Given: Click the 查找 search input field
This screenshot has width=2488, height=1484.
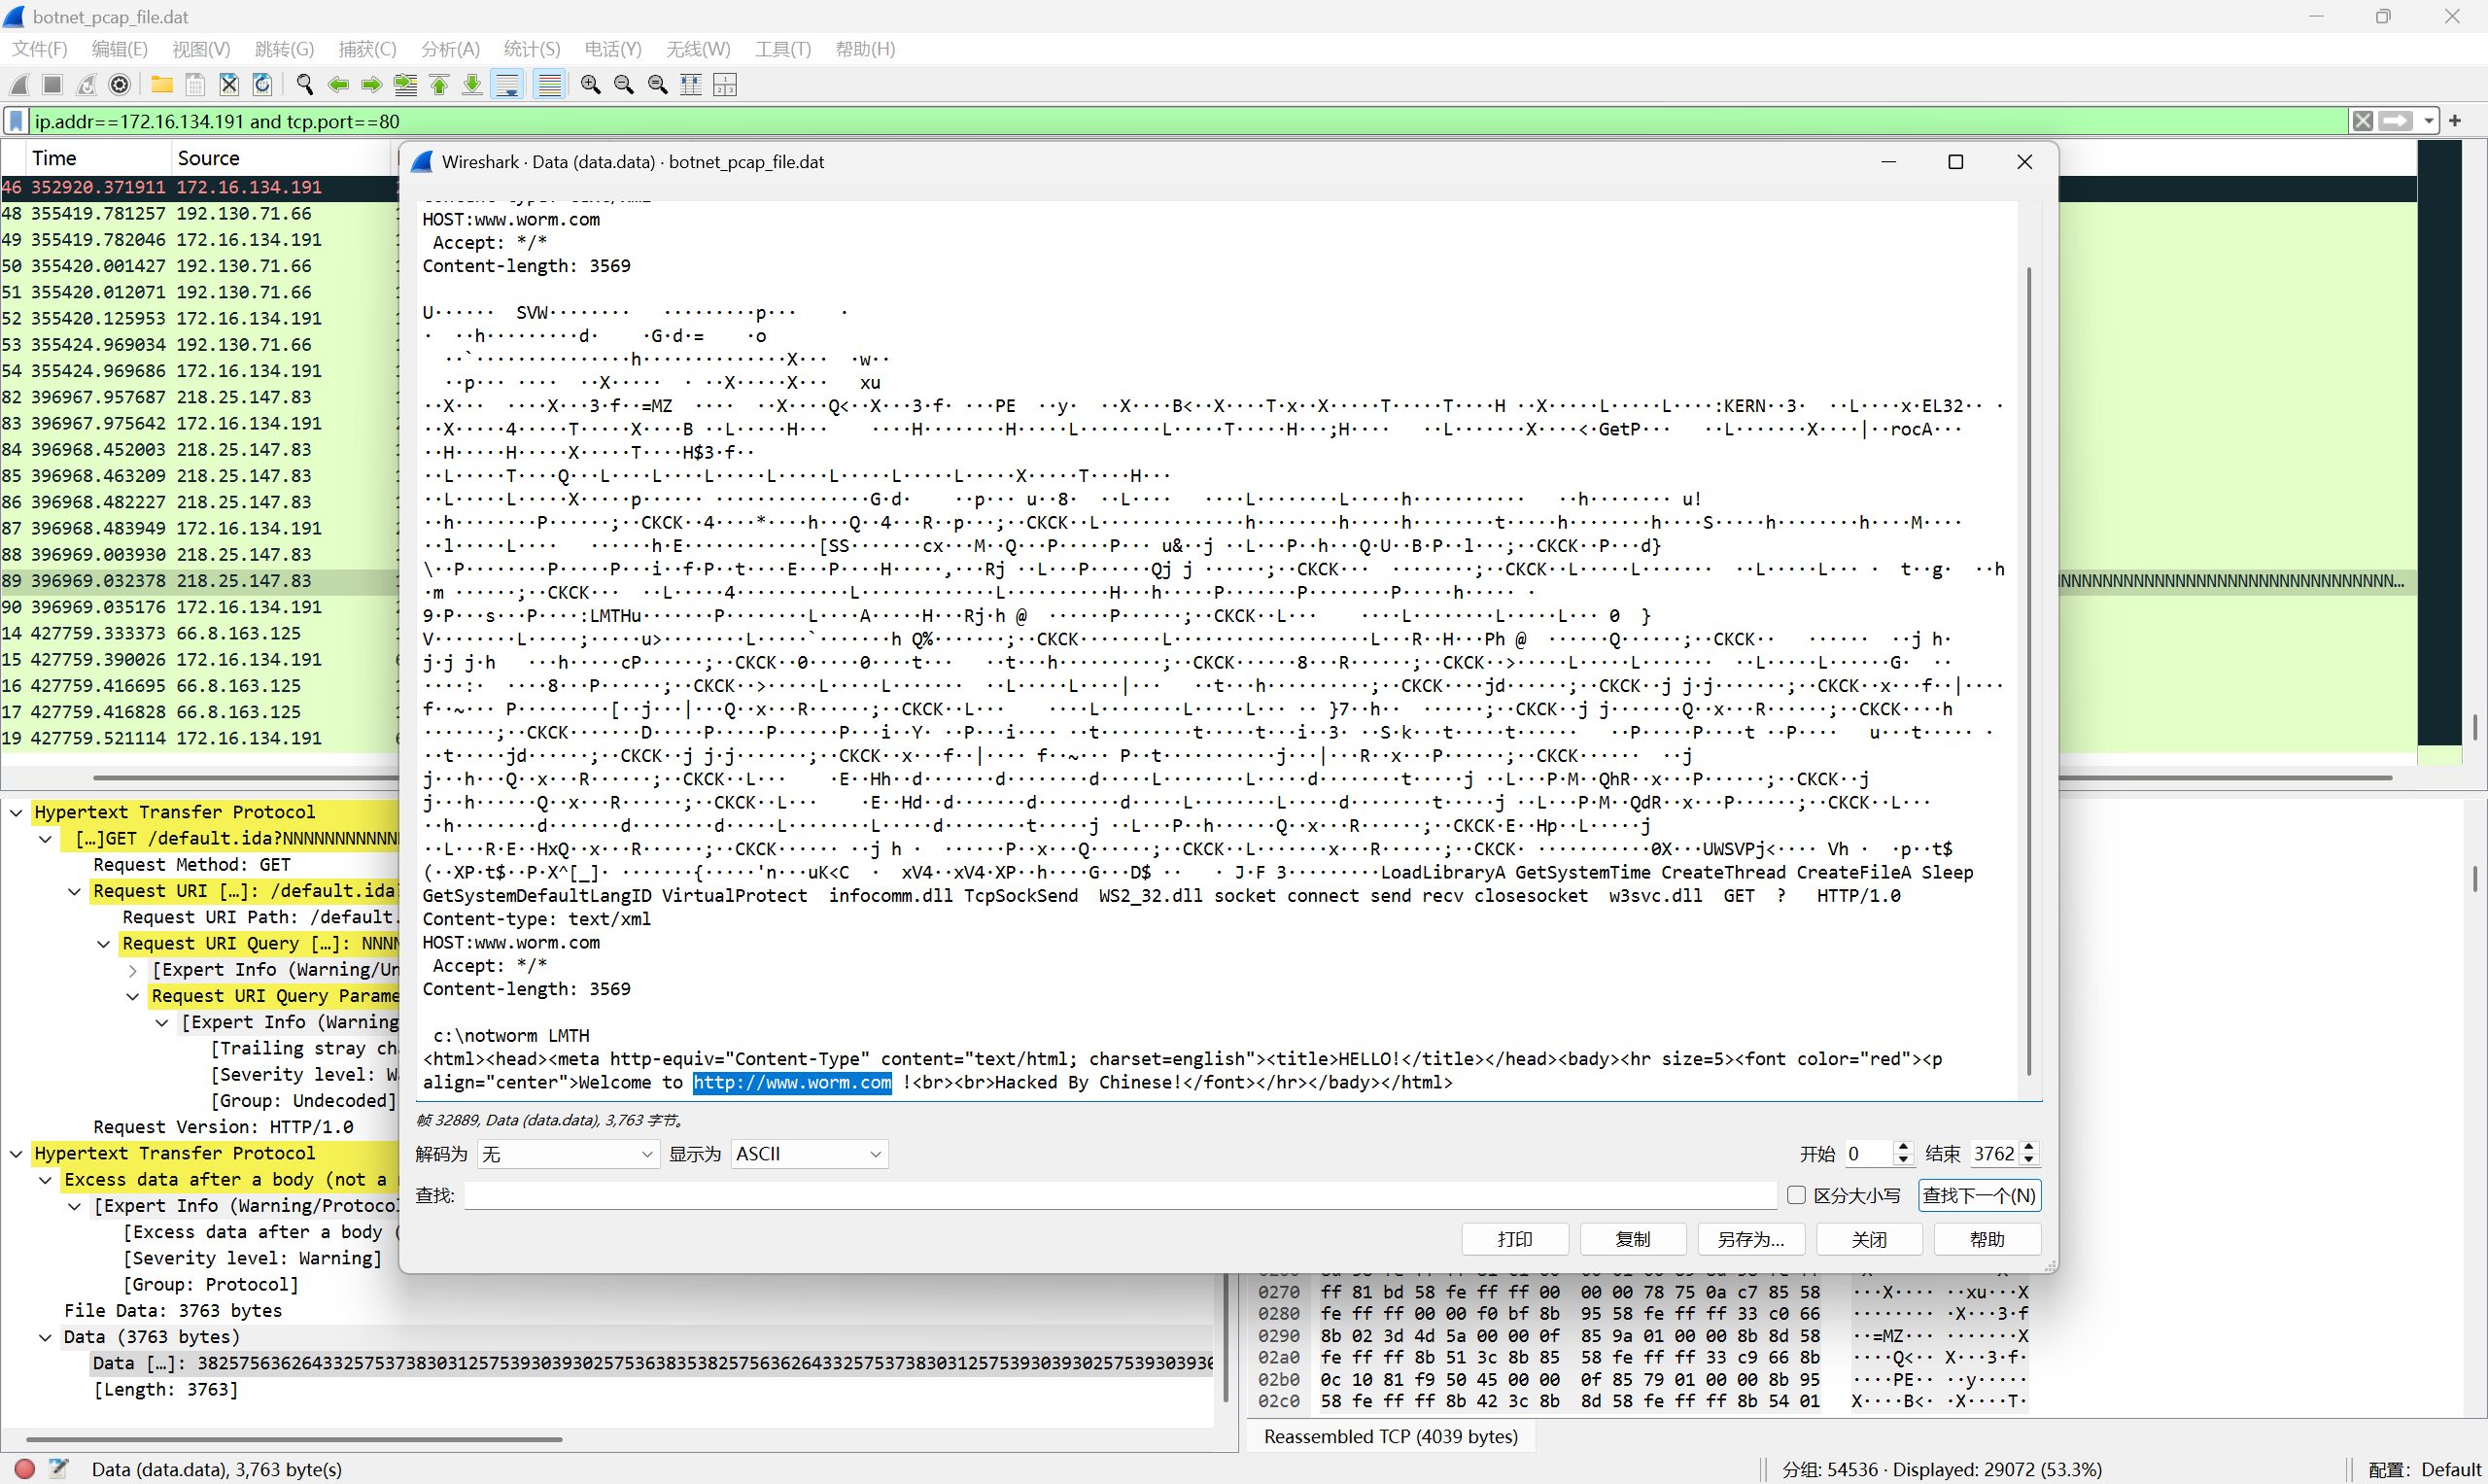Looking at the screenshot, I should [1119, 1195].
